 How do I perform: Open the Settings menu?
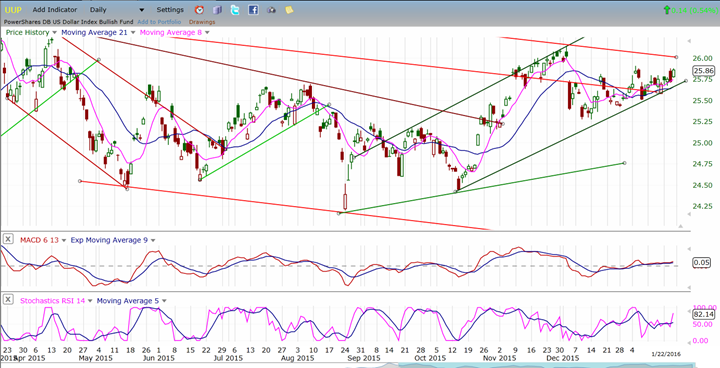click(x=170, y=10)
